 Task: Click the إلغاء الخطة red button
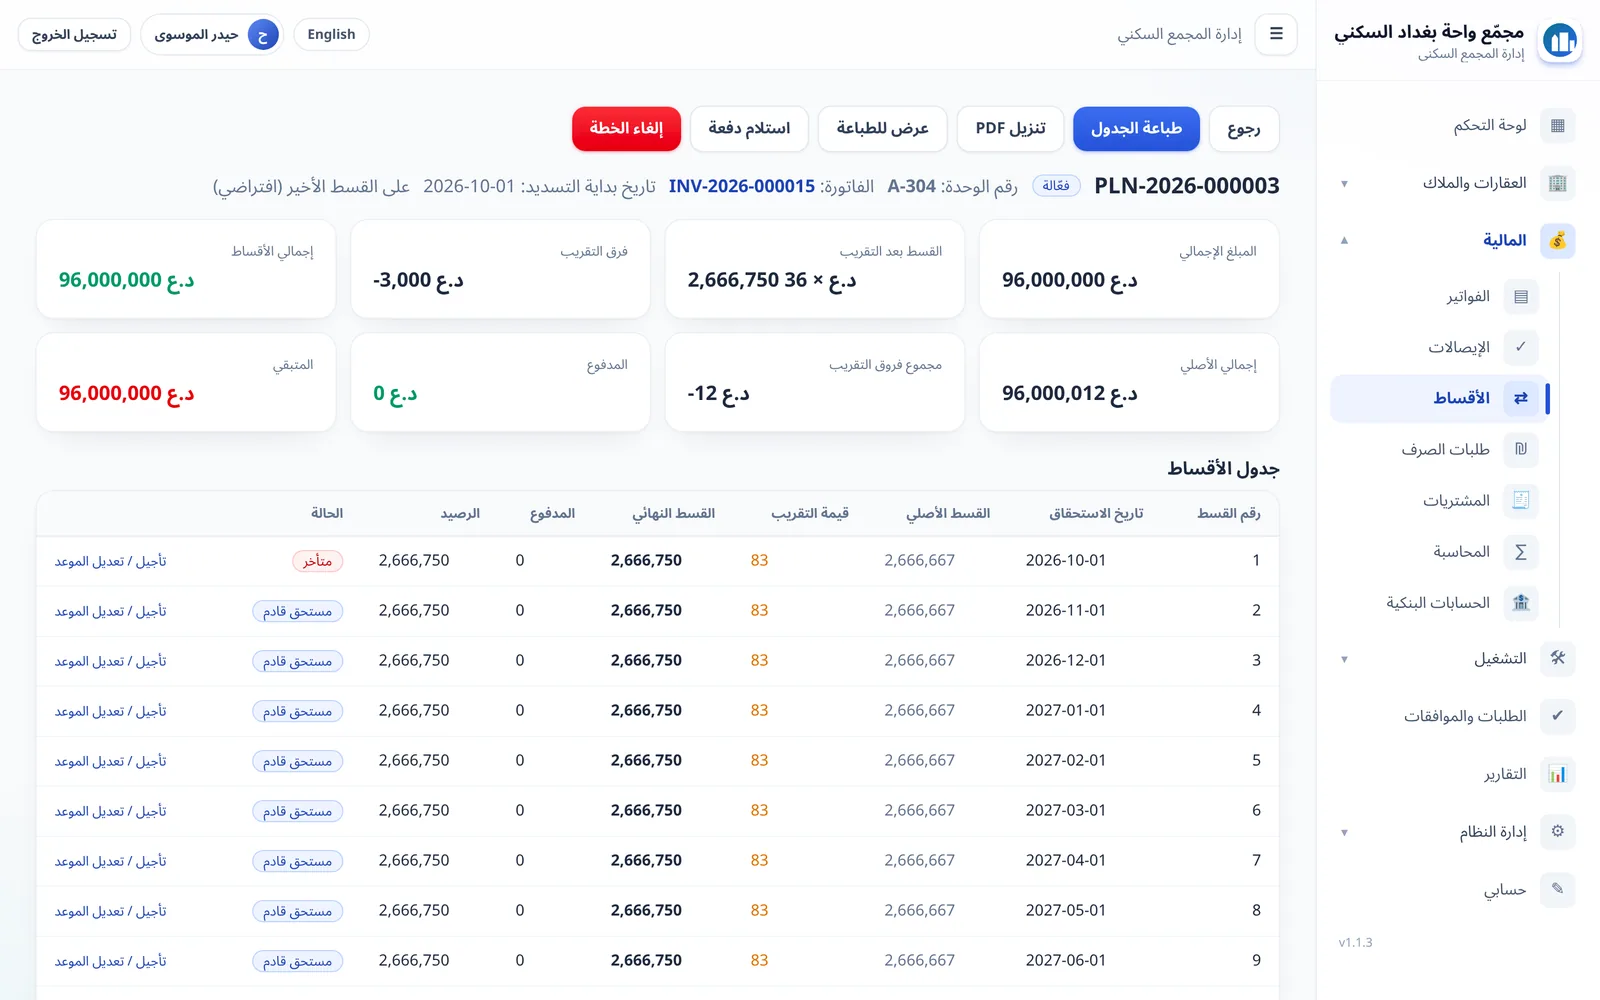626,129
